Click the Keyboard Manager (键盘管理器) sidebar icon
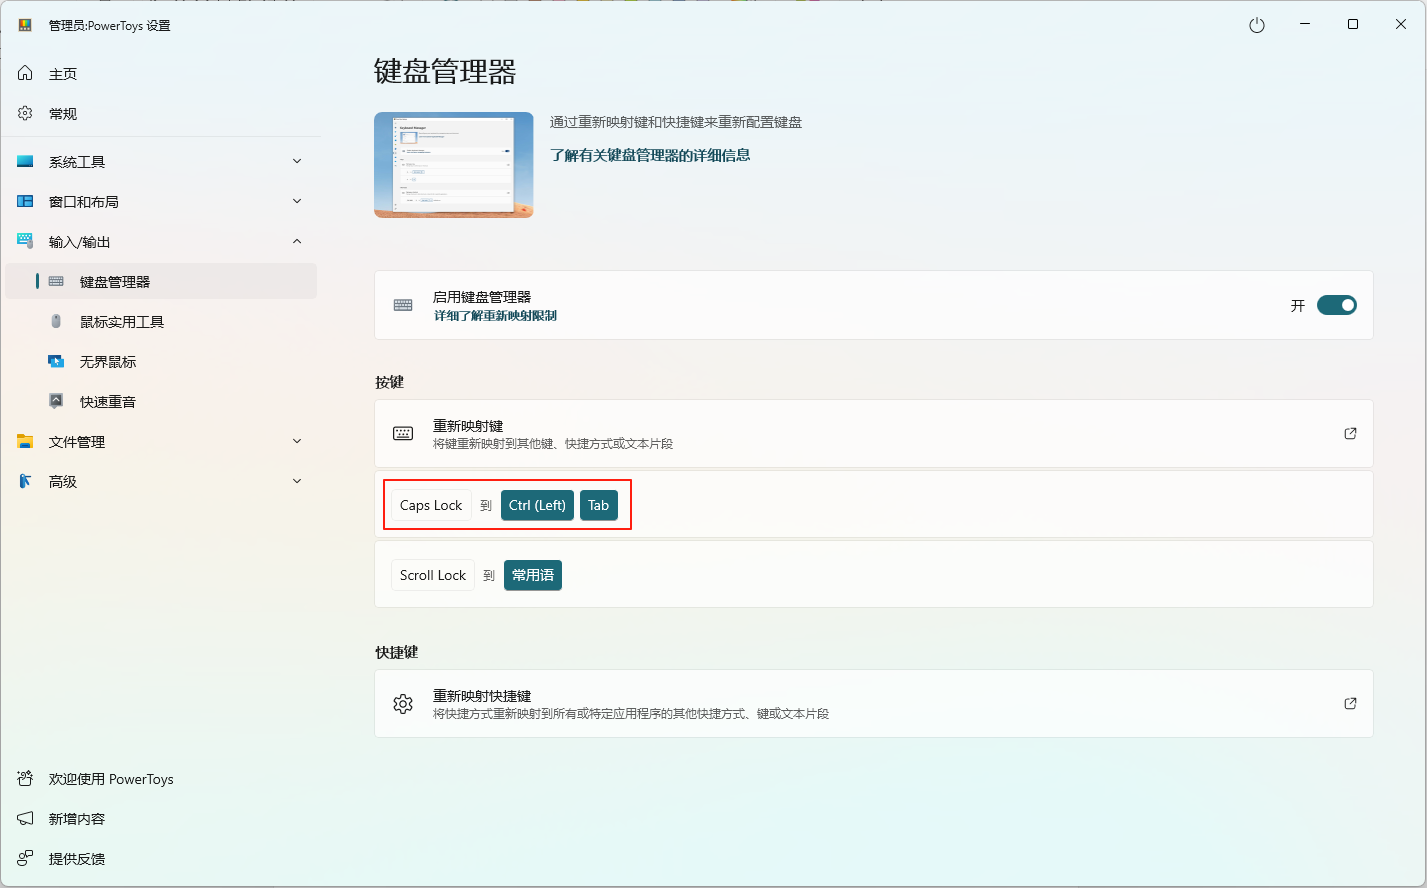 [56, 281]
